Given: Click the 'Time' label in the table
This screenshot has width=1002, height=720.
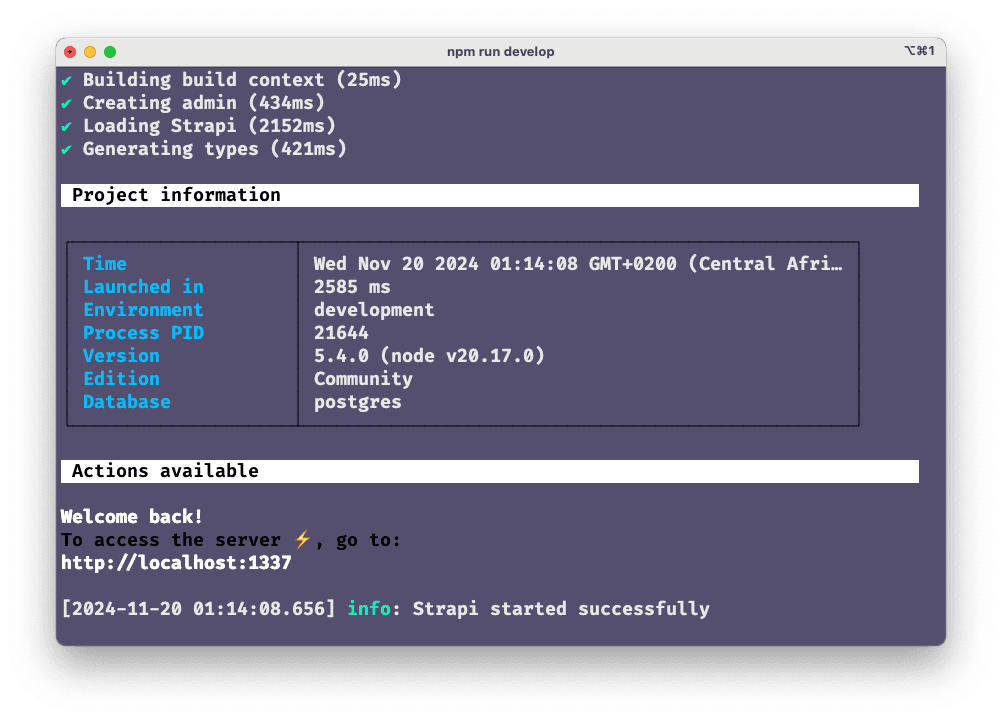Looking at the screenshot, I should tap(105, 264).
